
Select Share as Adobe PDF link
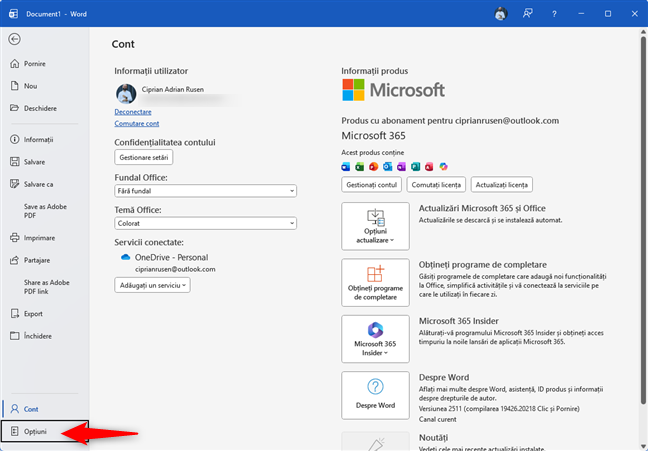45,287
